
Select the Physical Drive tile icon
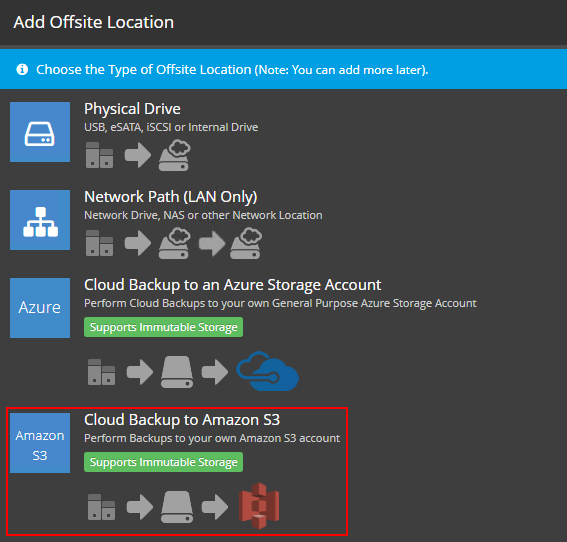click(40, 132)
